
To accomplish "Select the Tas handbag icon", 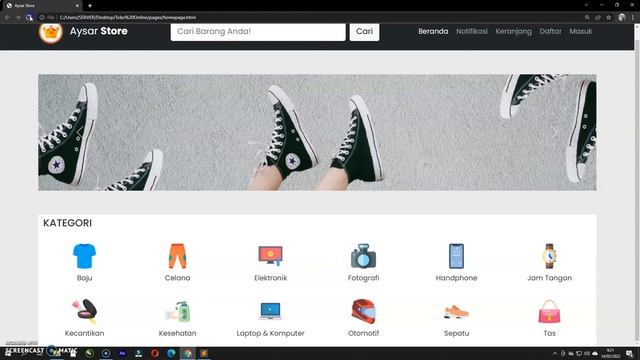I will (549, 311).
